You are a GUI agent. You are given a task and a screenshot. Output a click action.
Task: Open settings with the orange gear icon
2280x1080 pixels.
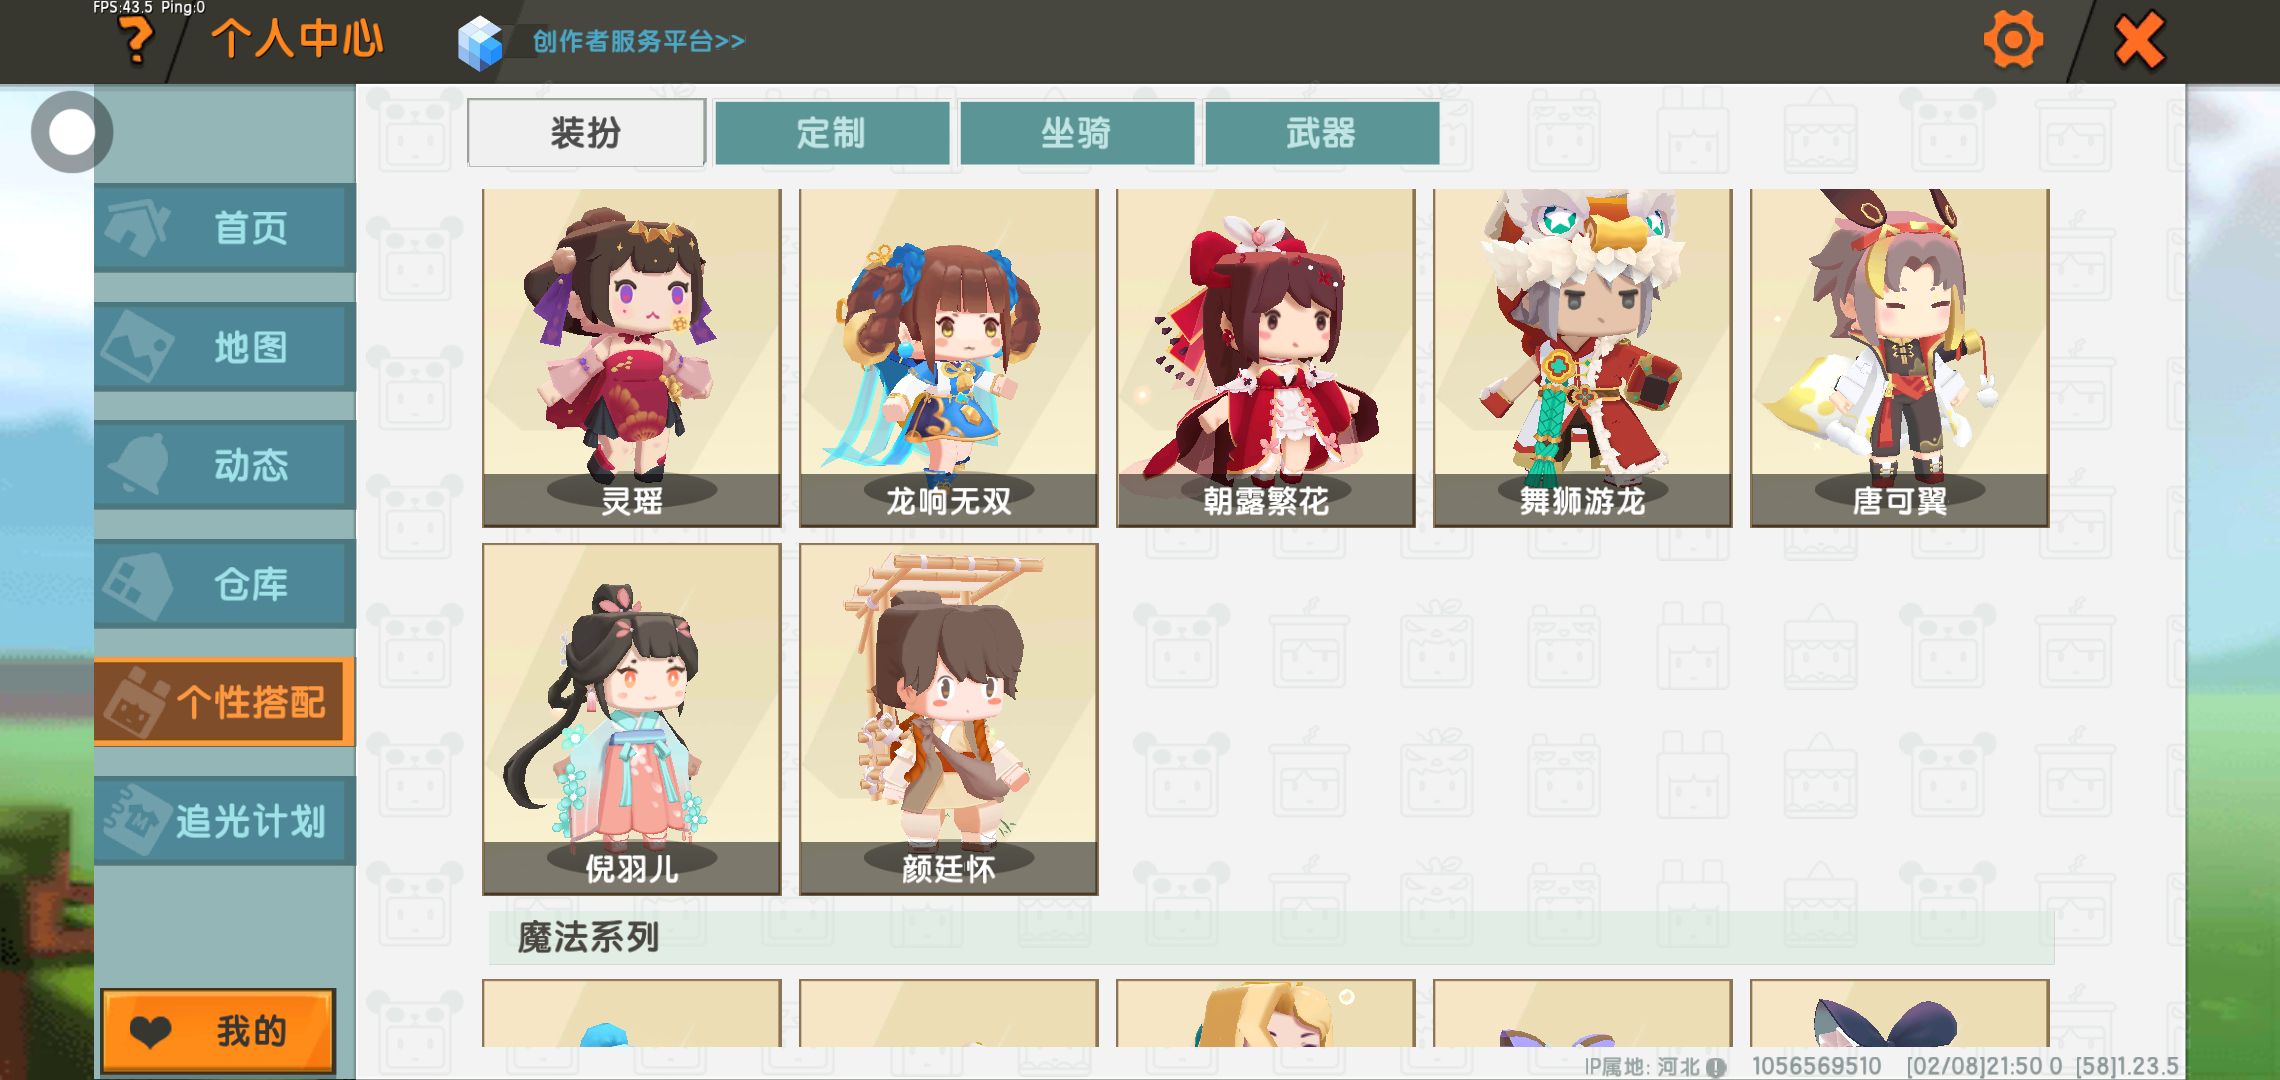pyautogui.click(x=2012, y=40)
